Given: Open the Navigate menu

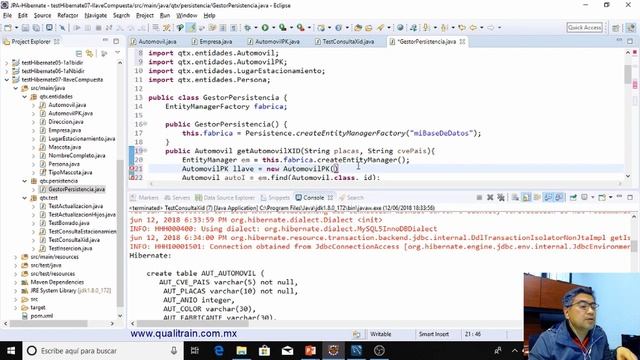Looking at the screenshot, I should pyautogui.click(x=96, y=16).
